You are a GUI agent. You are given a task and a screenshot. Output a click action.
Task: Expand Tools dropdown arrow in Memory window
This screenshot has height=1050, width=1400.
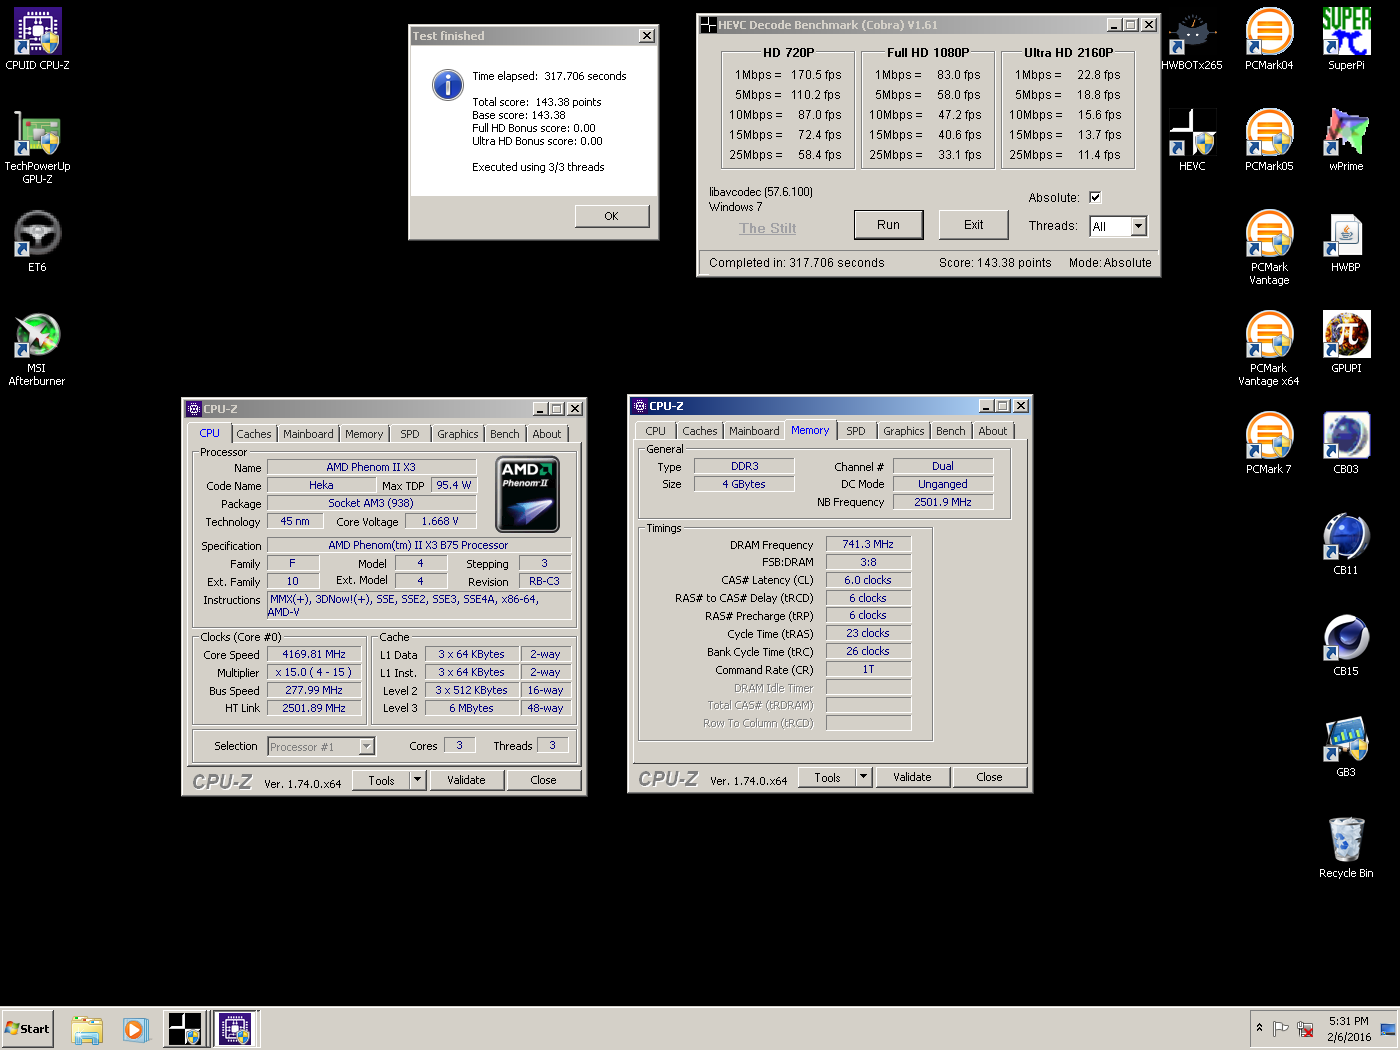click(x=863, y=777)
